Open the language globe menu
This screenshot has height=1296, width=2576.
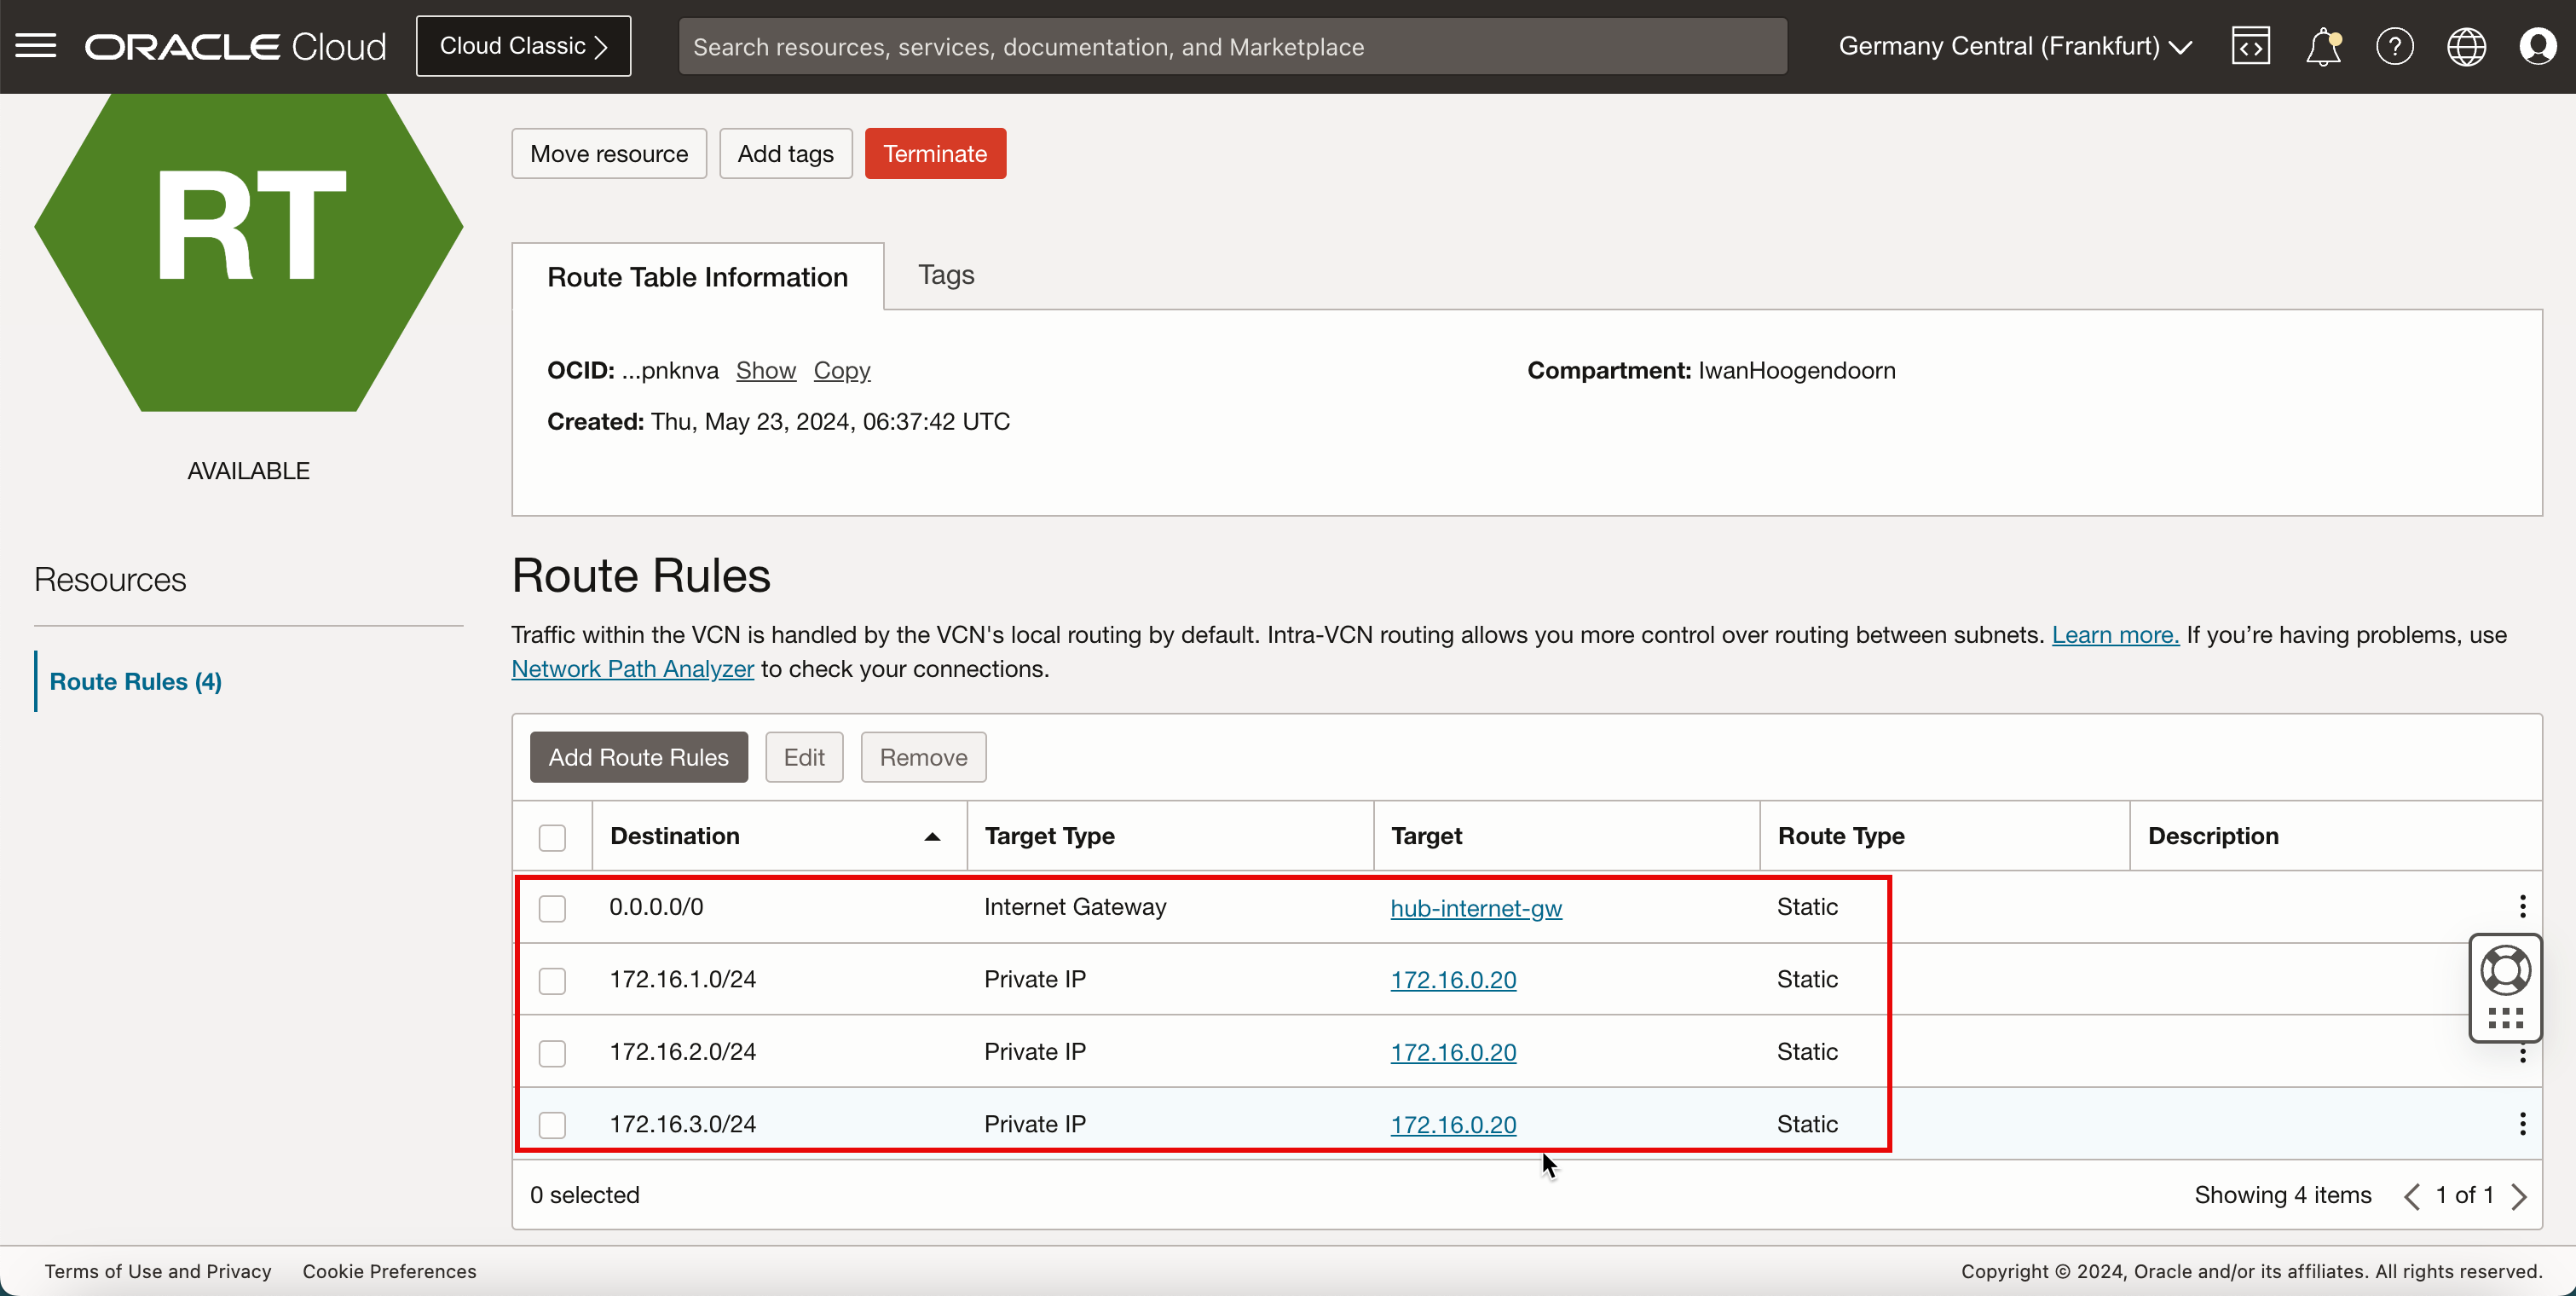pyautogui.click(x=2466, y=46)
